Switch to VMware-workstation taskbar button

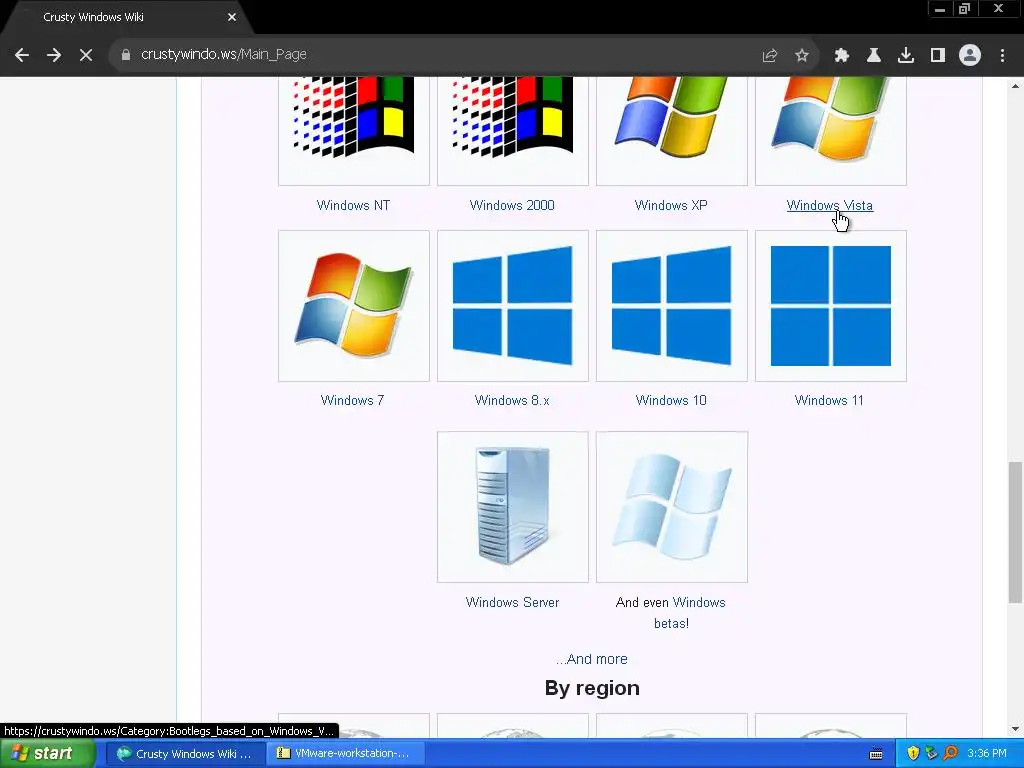[x=346, y=754]
